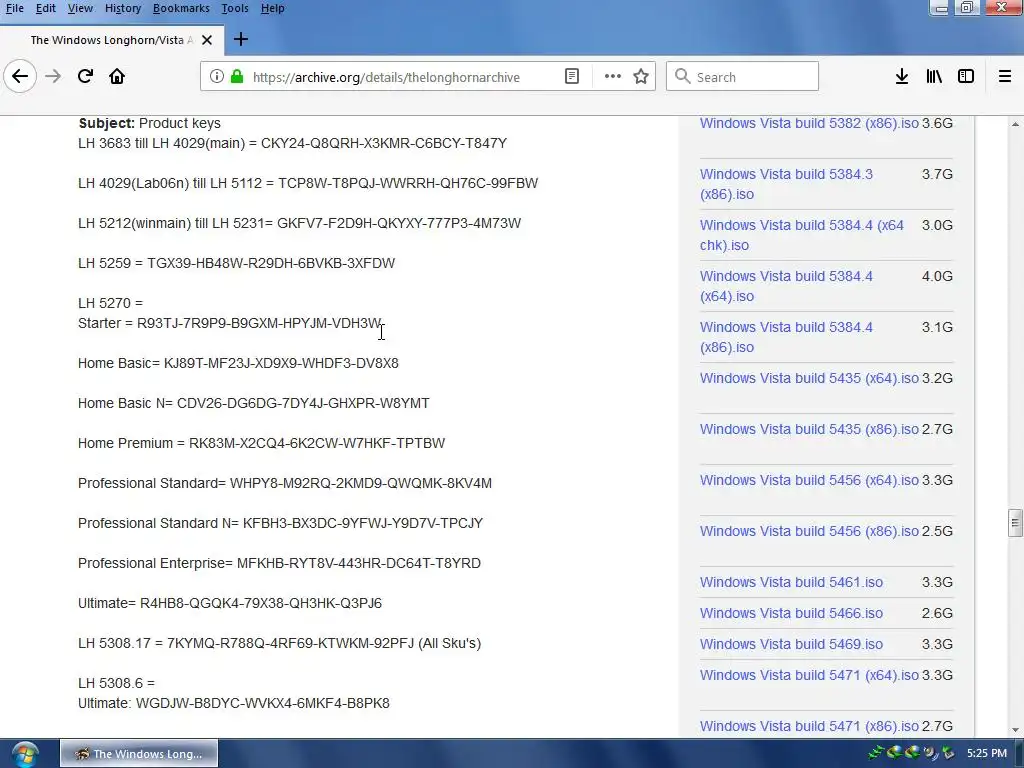Viewport: 1024px width, 768px height.
Task: Click the LH 5212(winmain) till LH 5231 line
Action: pos(300,223)
